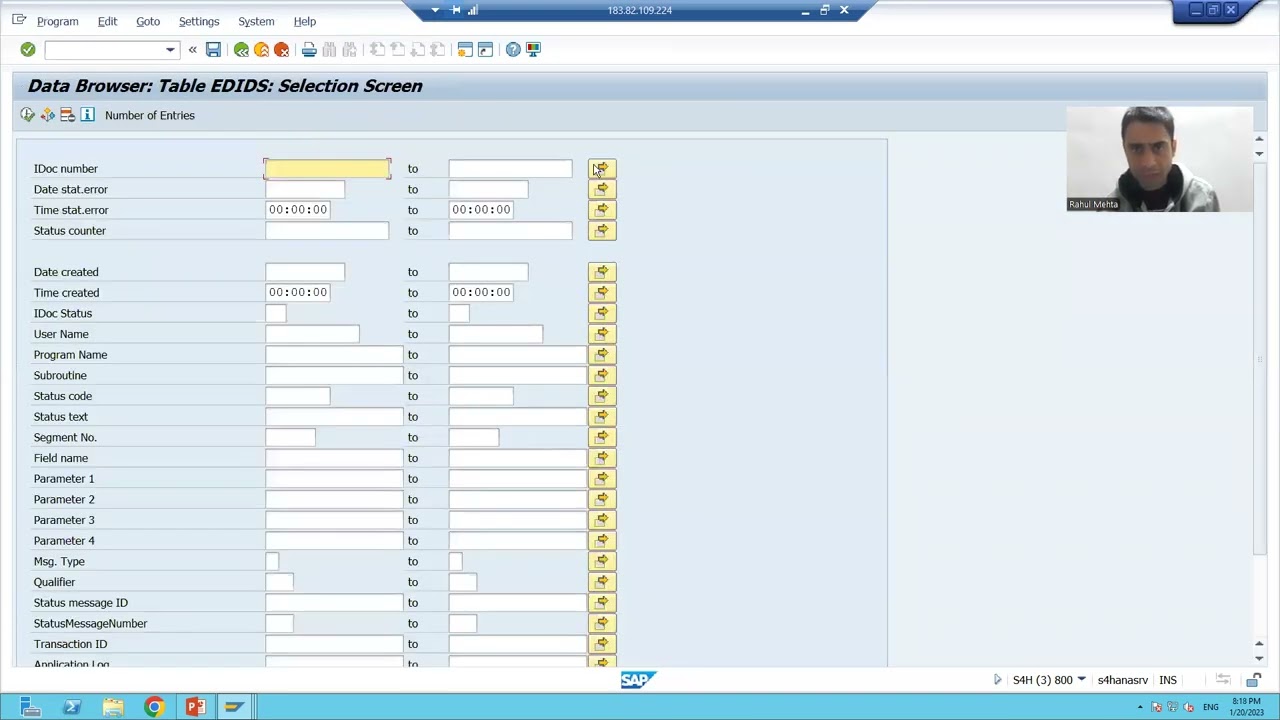Click the s4hanasrv server name in status bar
This screenshot has width=1280, height=720.
(x=1123, y=680)
